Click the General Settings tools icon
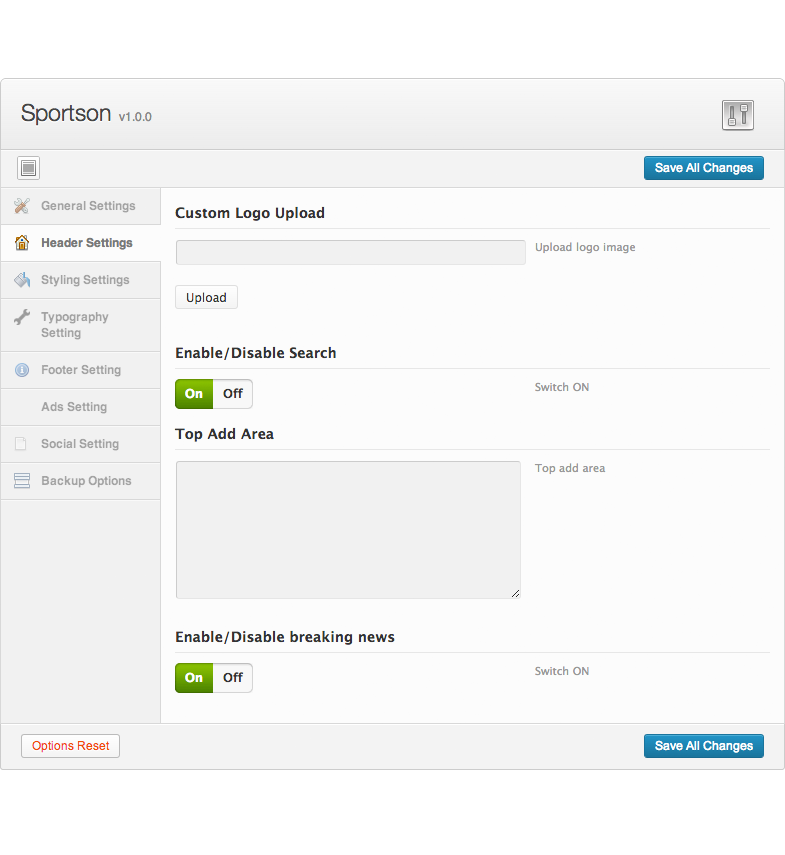This screenshot has height=855, width=785. coord(22,206)
